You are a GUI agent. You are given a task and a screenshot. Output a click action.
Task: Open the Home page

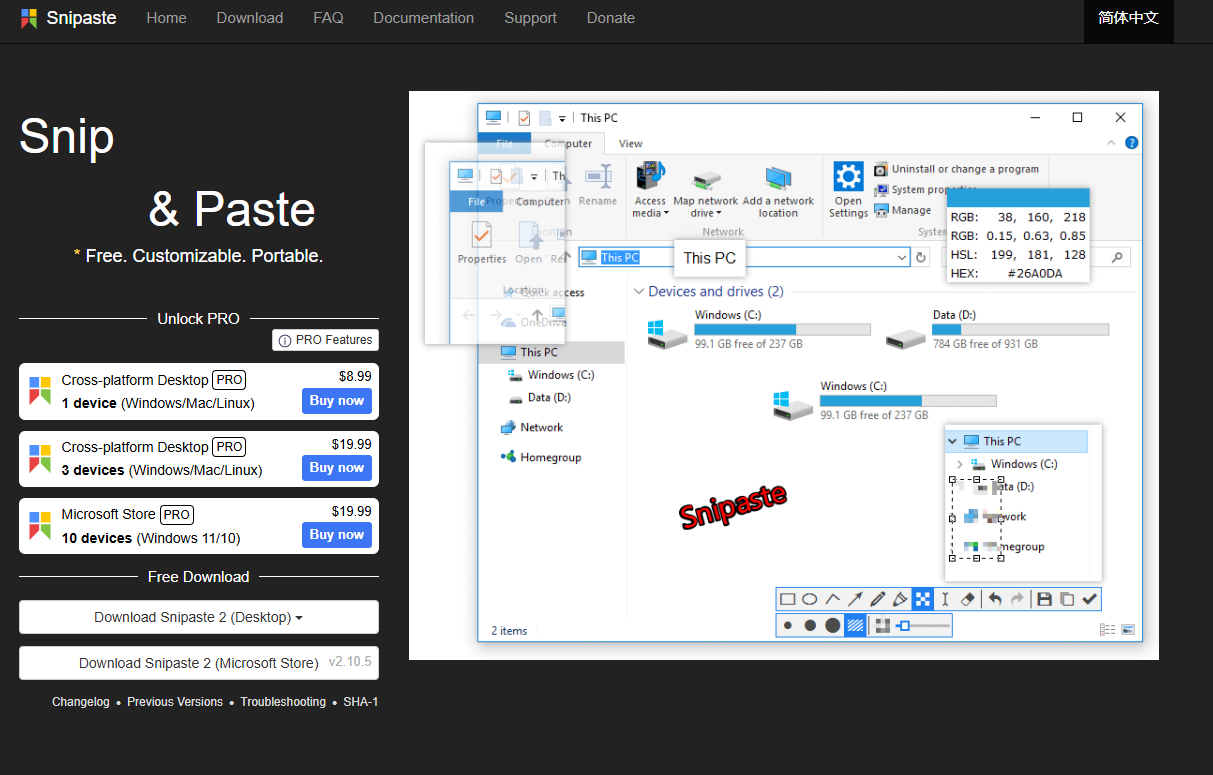tap(166, 18)
